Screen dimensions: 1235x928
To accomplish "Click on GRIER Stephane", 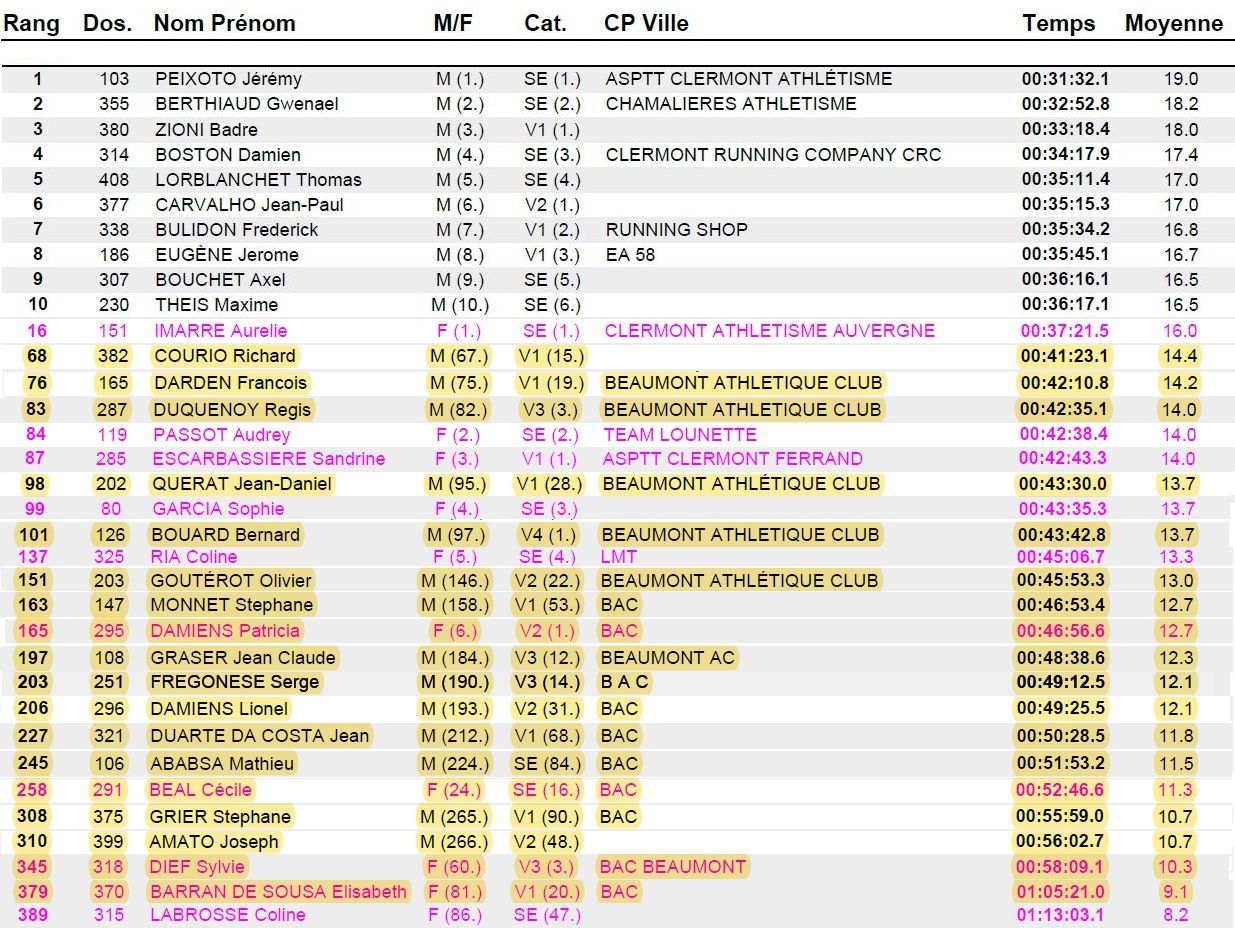I will tap(220, 817).
